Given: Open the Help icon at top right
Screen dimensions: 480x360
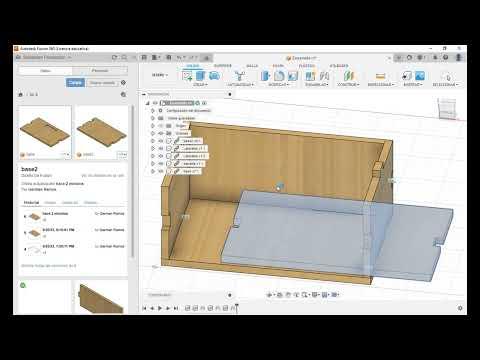Looking at the screenshot, I should click(x=446, y=57).
